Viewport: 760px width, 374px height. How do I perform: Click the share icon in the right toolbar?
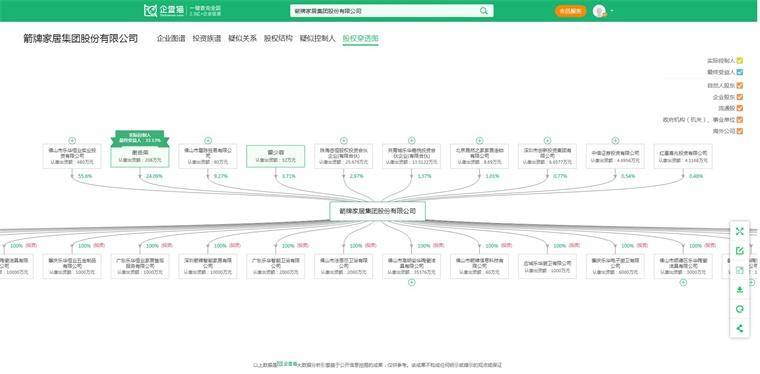coord(740,328)
